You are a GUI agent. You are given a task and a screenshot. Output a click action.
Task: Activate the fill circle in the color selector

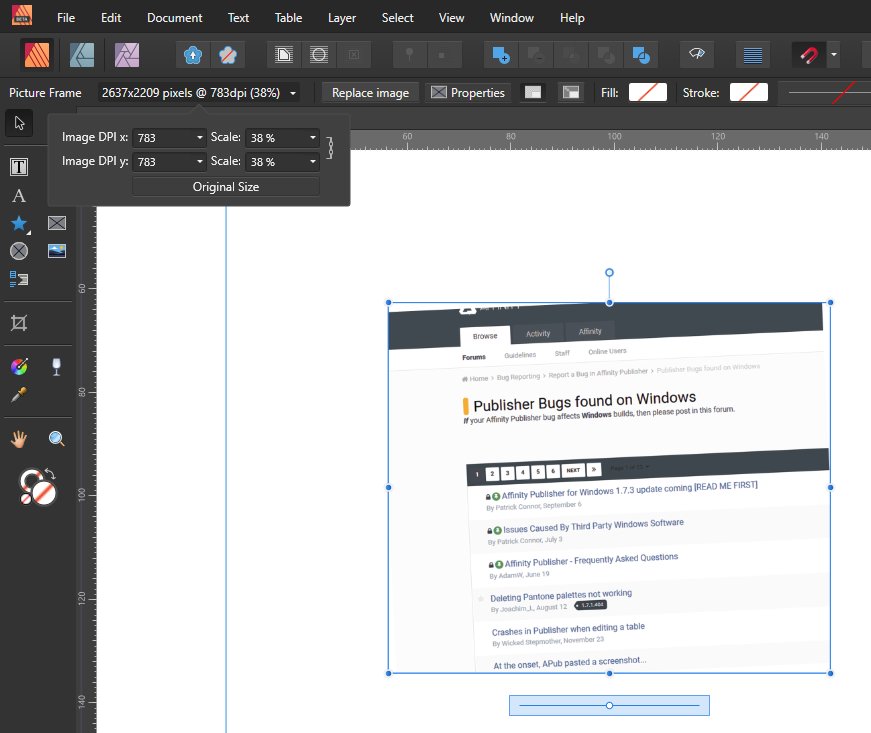pyautogui.click(x=44, y=493)
